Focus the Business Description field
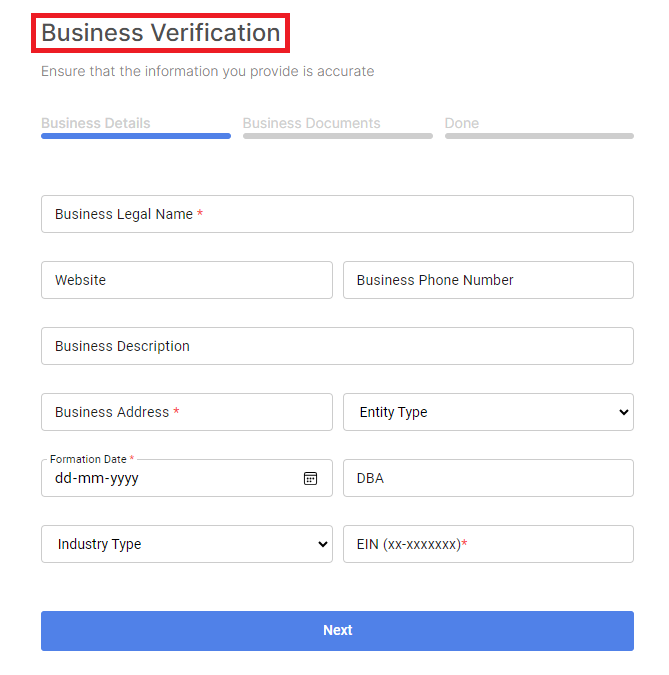The image size is (669, 675). coord(338,346)
